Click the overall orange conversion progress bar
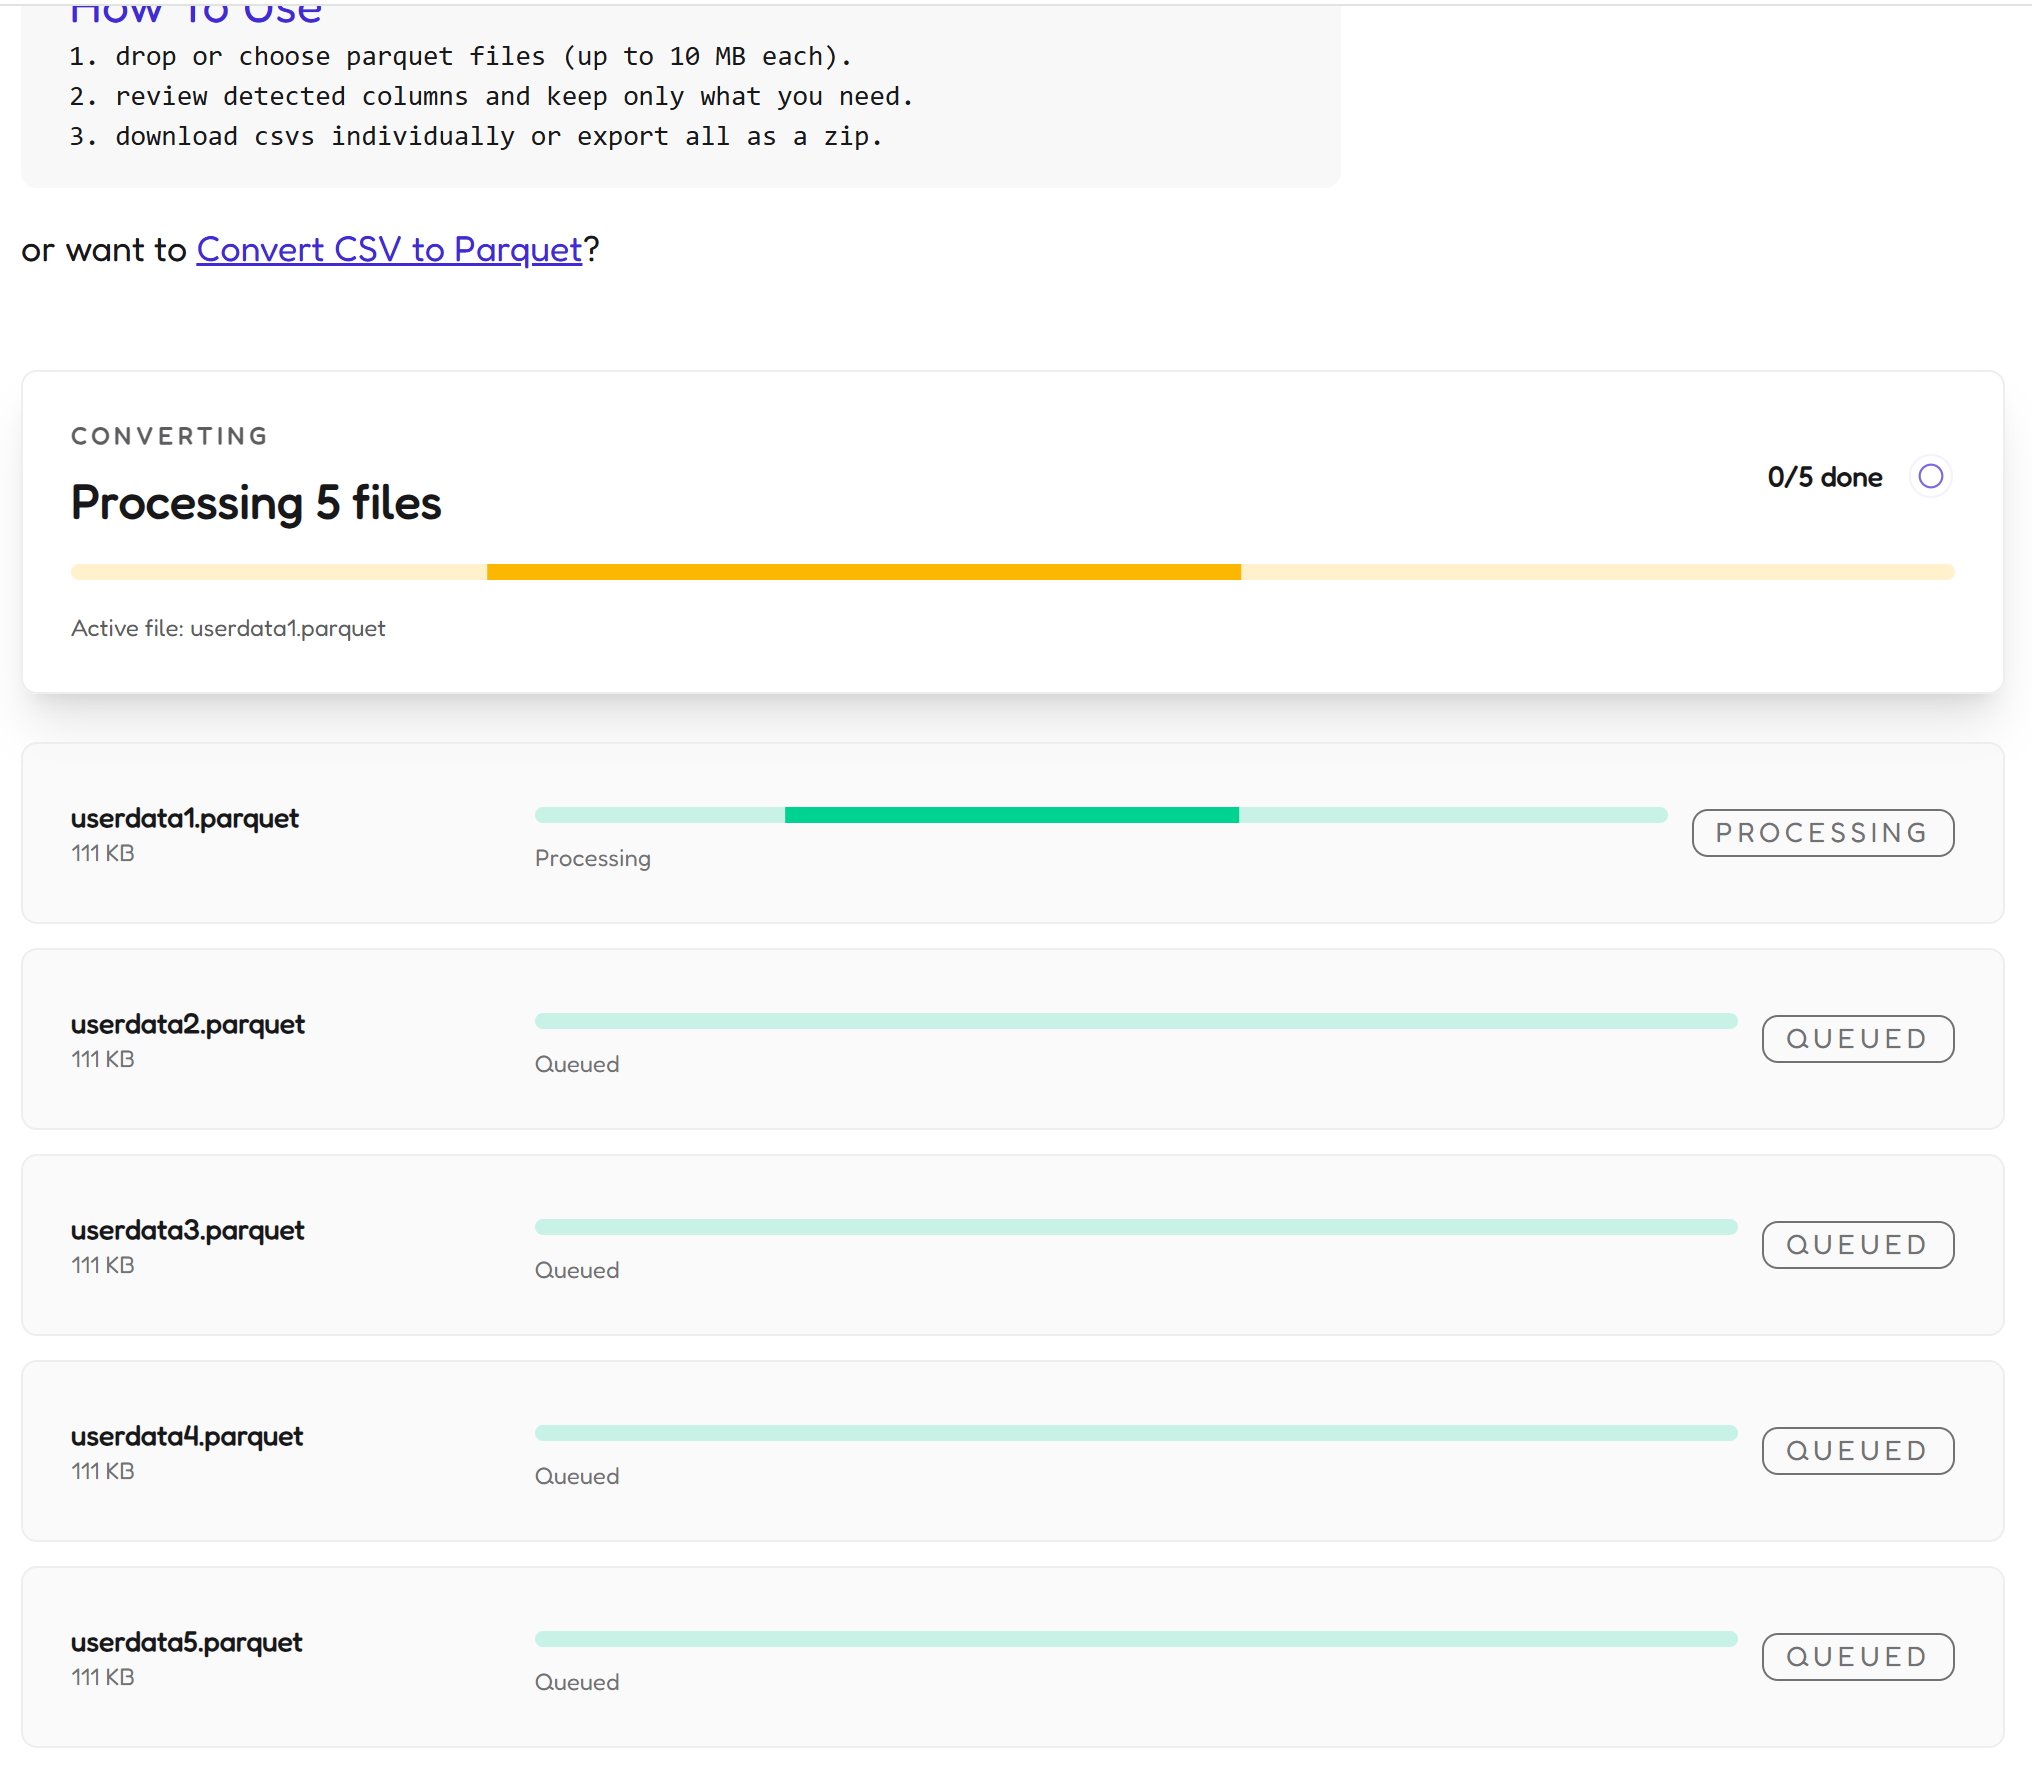Screen dimensions: 2032x1770 click(x=1012, y=572)
